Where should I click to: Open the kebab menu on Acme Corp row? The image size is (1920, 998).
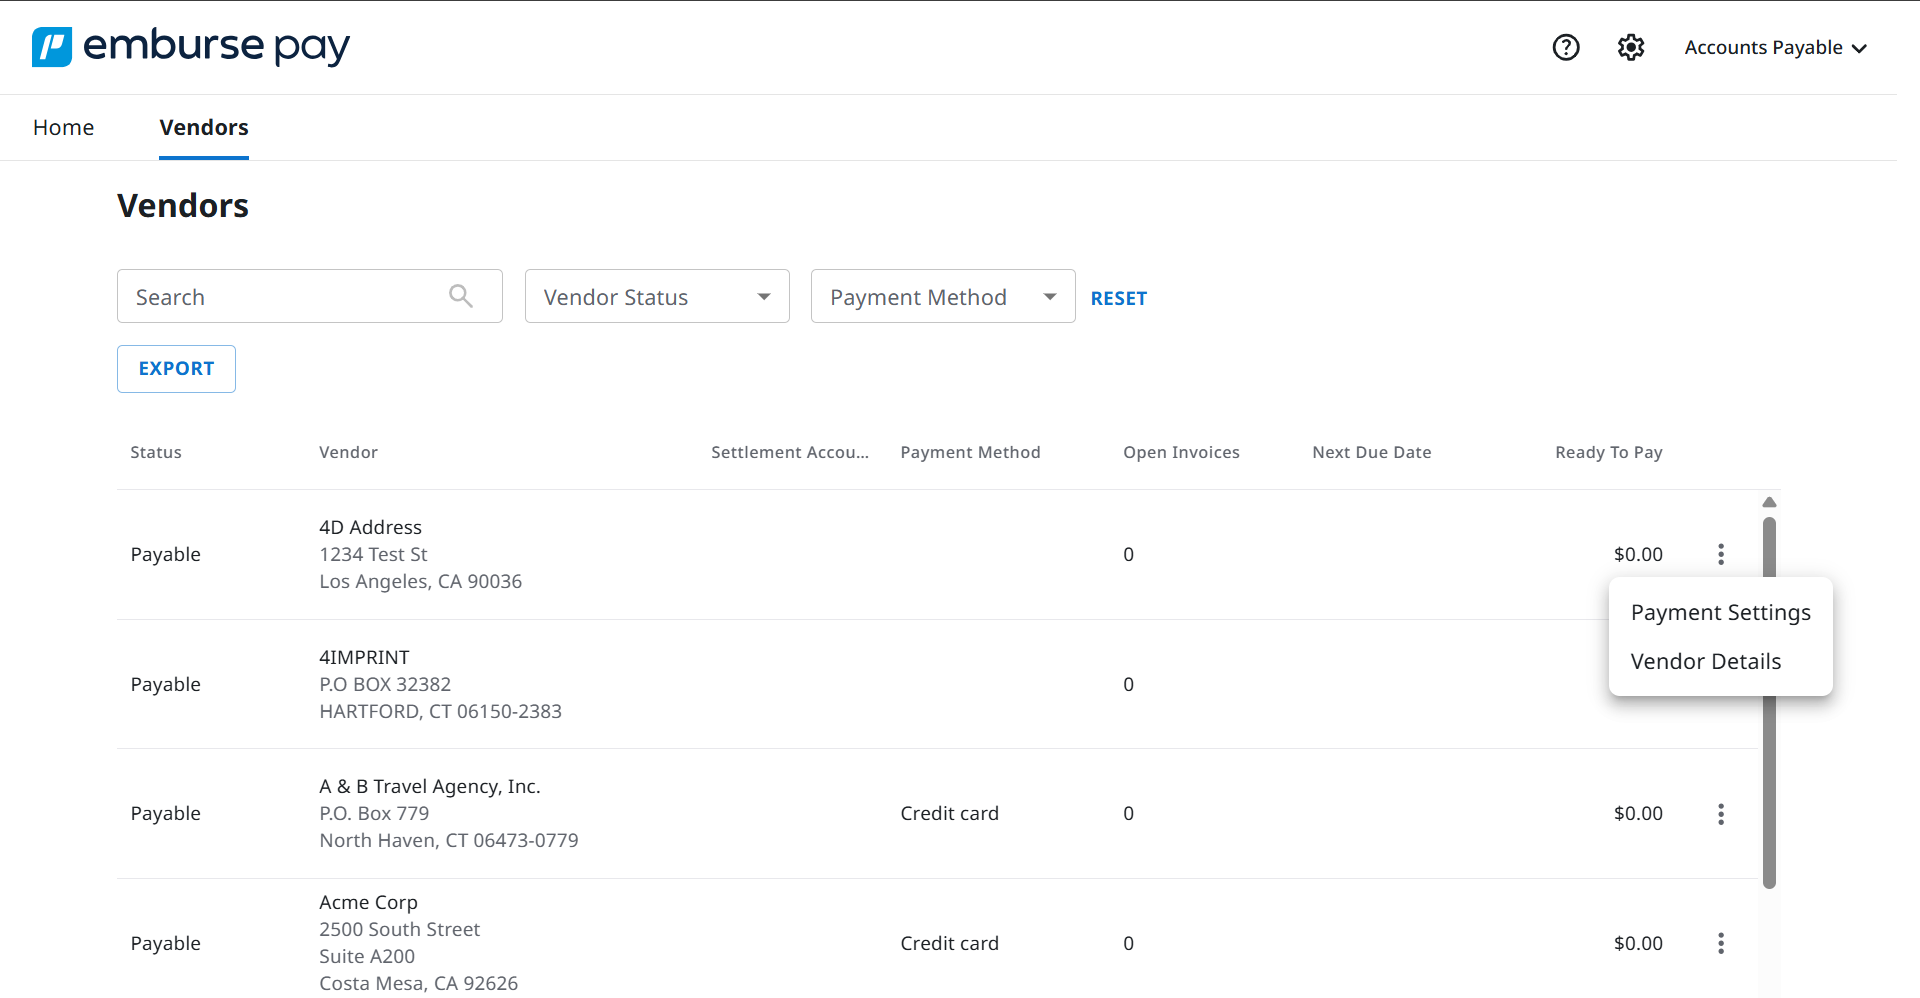pyautogui.click(x=1721, y=943)
